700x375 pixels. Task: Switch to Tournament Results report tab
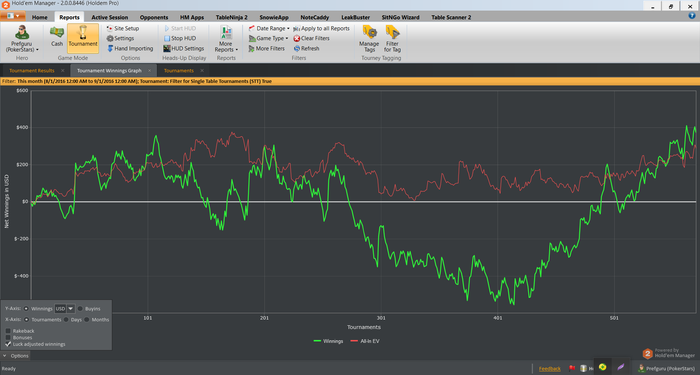(x=32, y=71)
